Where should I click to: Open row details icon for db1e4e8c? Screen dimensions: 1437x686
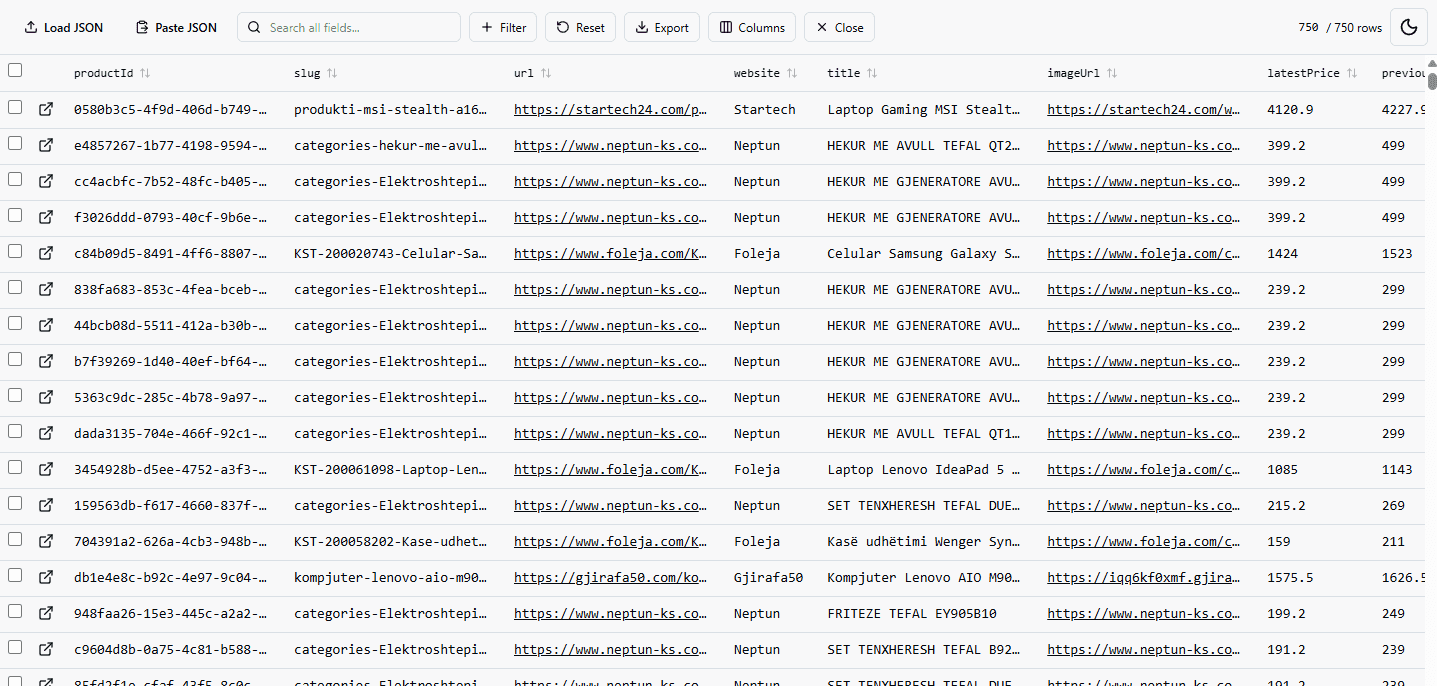46,577
